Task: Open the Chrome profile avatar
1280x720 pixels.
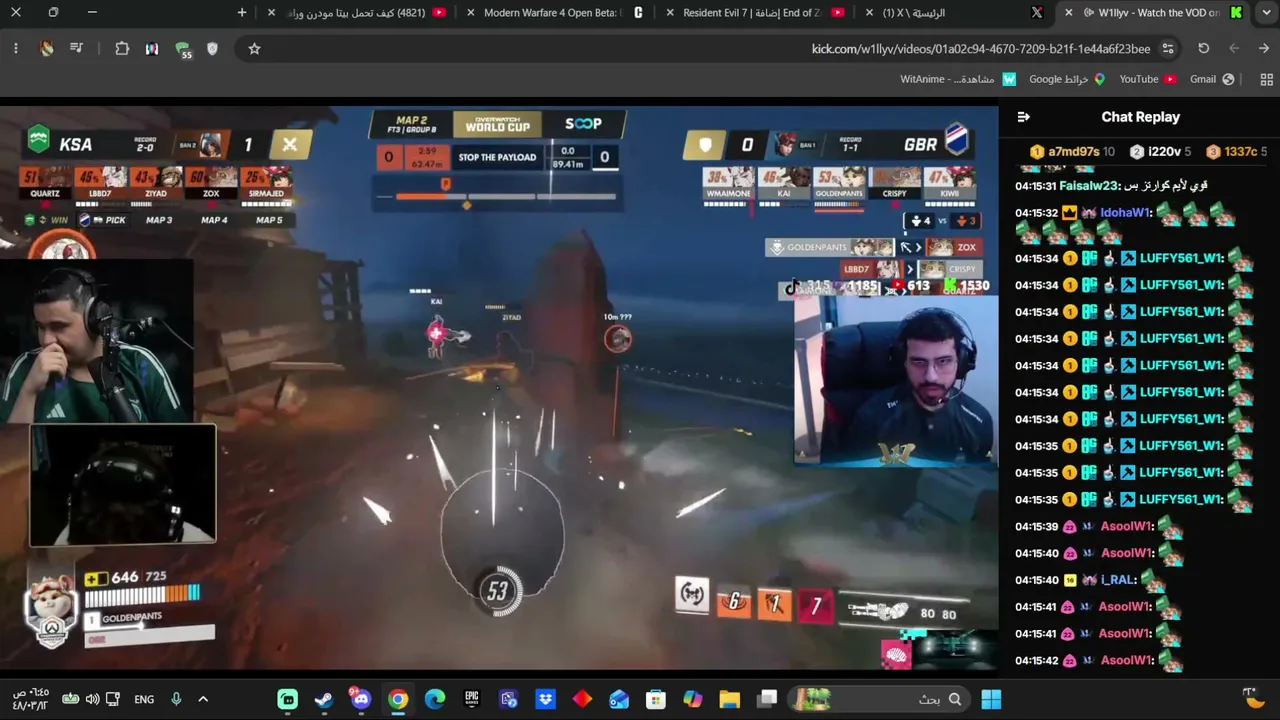Action: pos(47,48)
